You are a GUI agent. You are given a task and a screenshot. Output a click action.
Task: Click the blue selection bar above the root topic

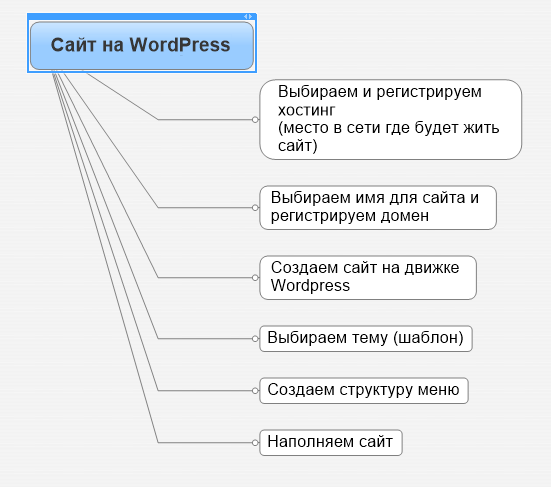(x=142, y=17)
